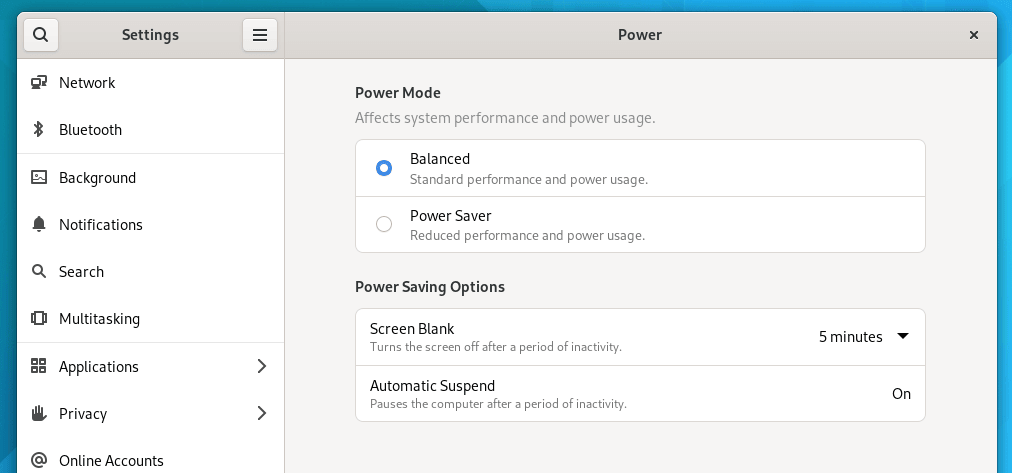Click the Network icon in sidebar
1012x473 pixels.
[39, 83]
